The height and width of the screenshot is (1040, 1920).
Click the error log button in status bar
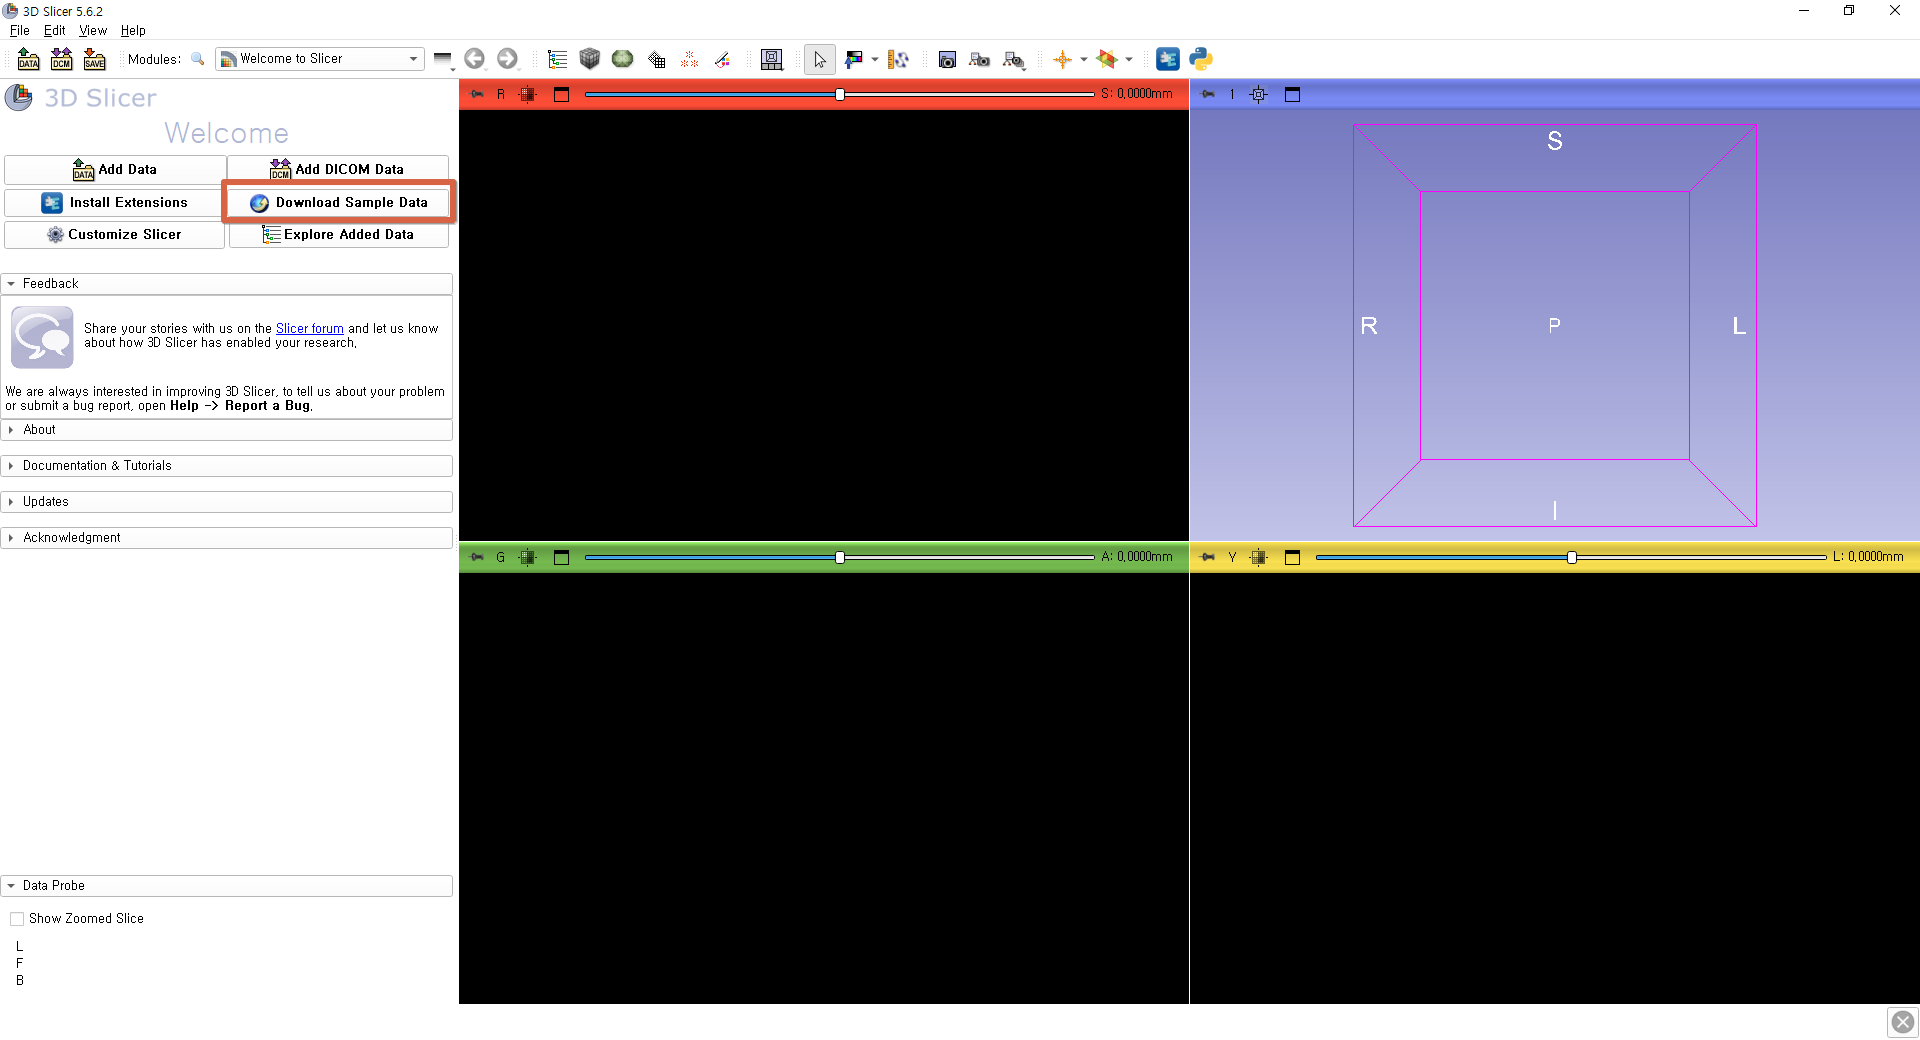tap(1903, 1022)
